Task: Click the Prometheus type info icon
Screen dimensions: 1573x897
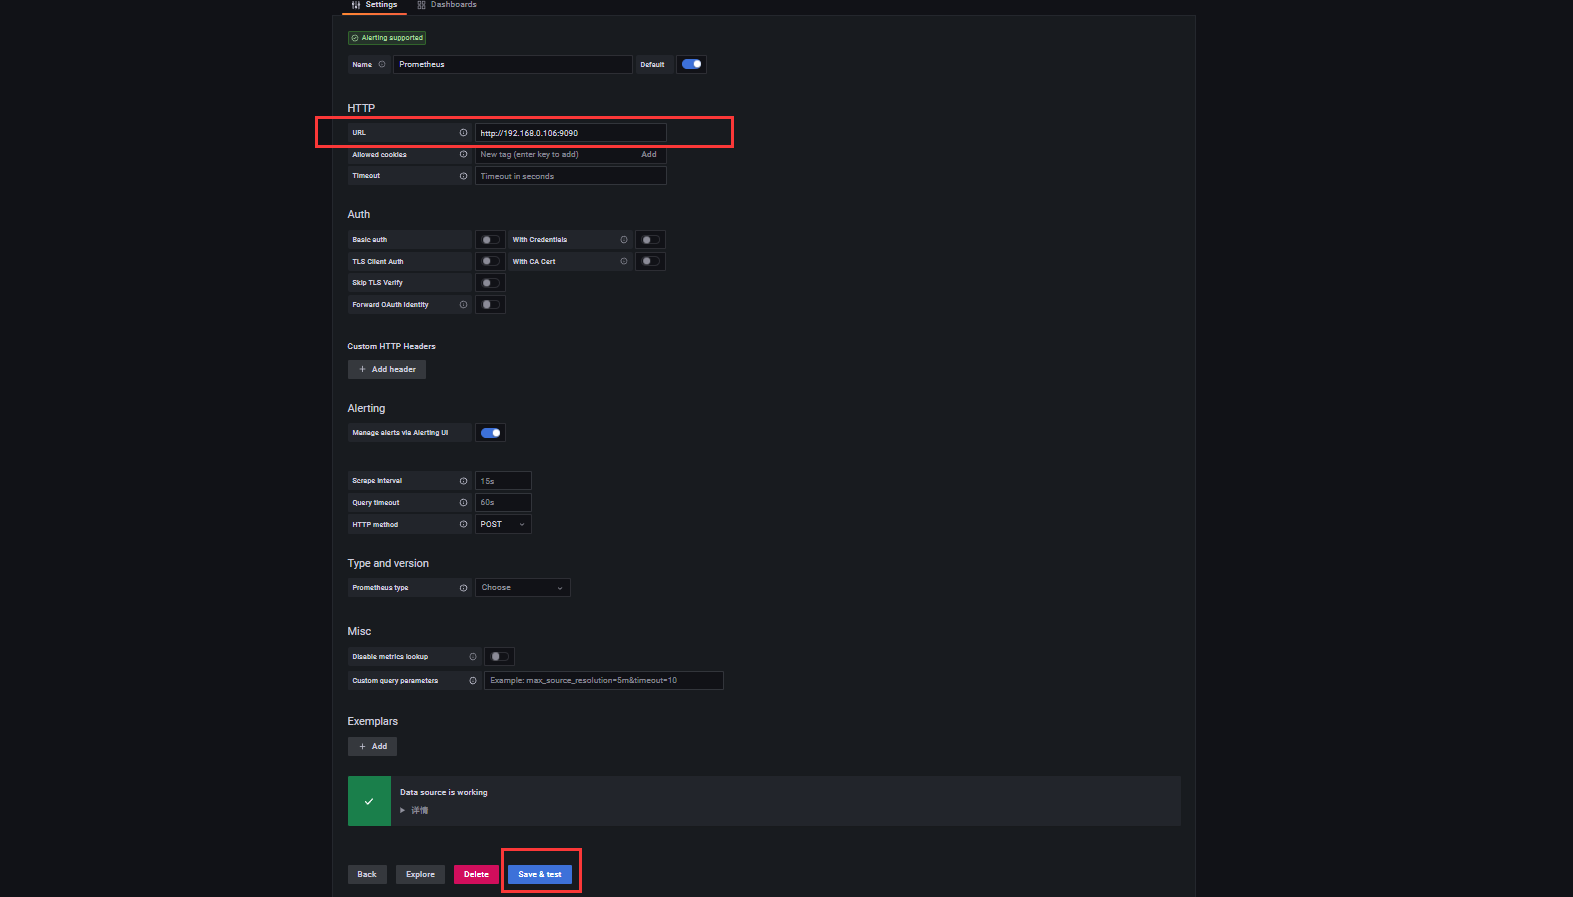Action: tap(463, 588)
